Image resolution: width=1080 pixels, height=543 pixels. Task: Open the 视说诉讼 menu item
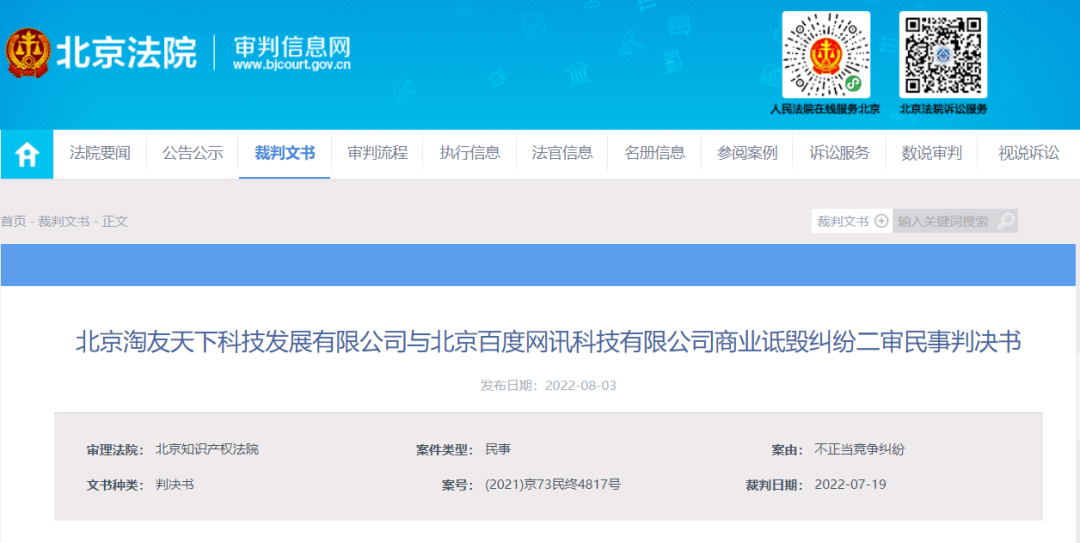coord(1028,153)
